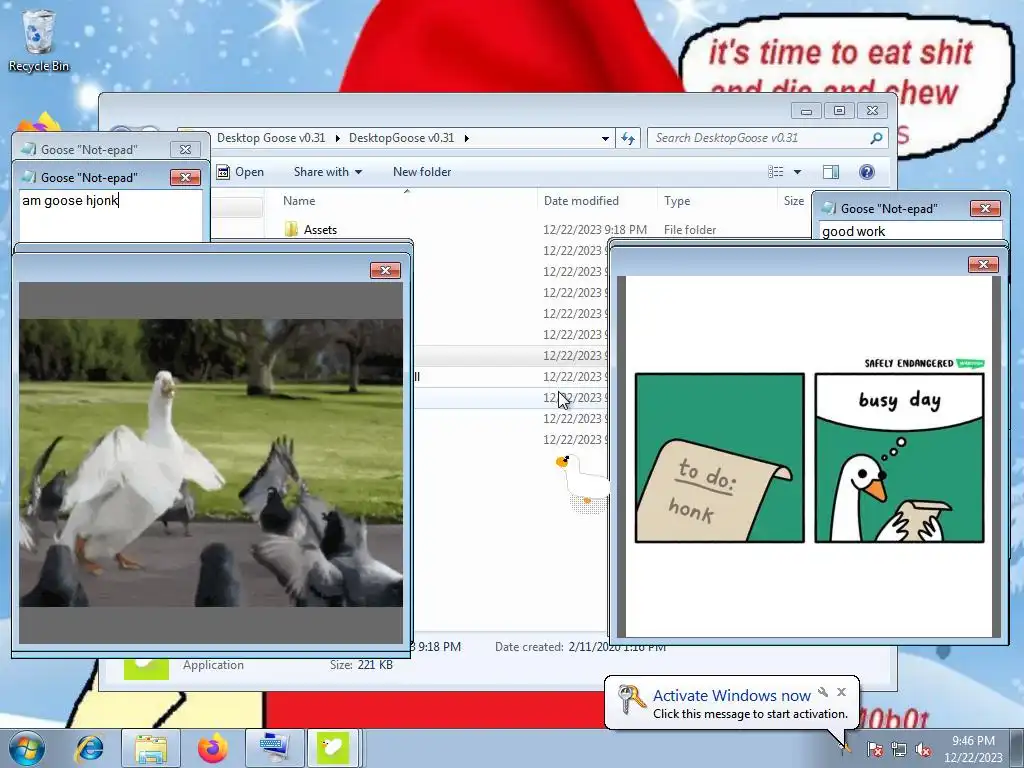Expand the arrow after DesktopGoose v0.31 breadcrumb
The width and height of the screenshot is (1024, 768).
(466, 138)
